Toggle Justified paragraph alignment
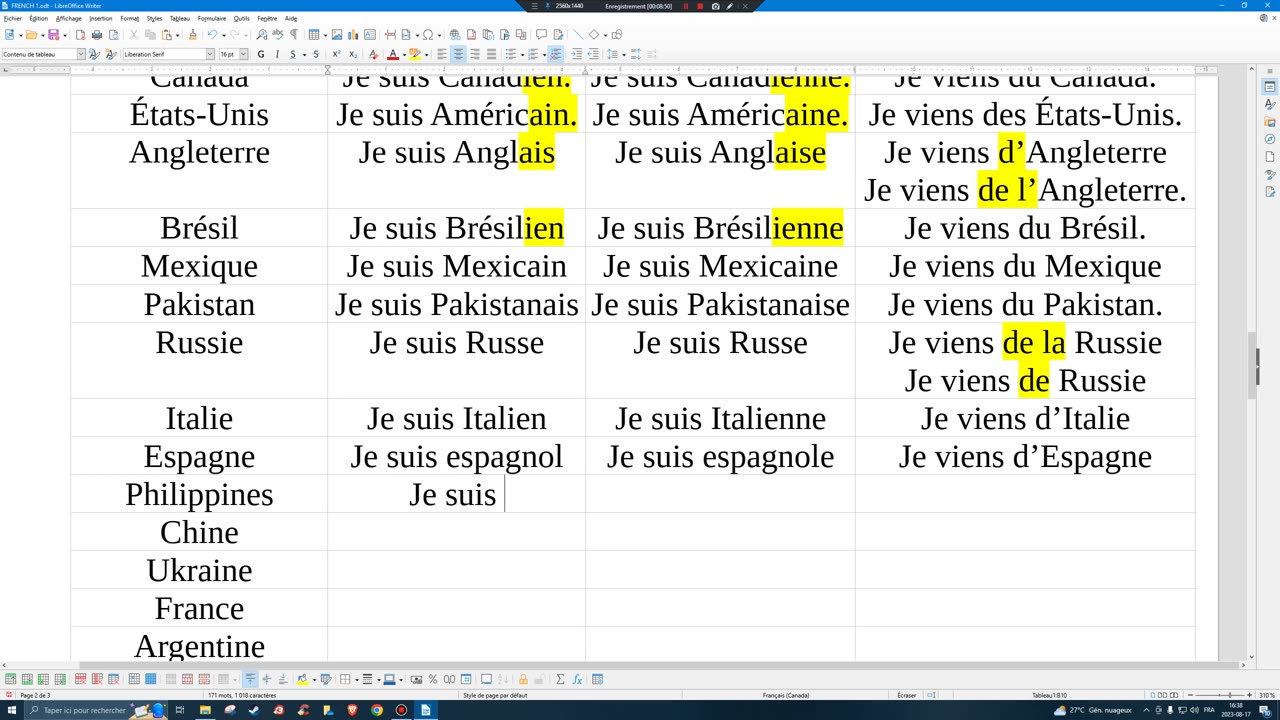 [490, 54]
